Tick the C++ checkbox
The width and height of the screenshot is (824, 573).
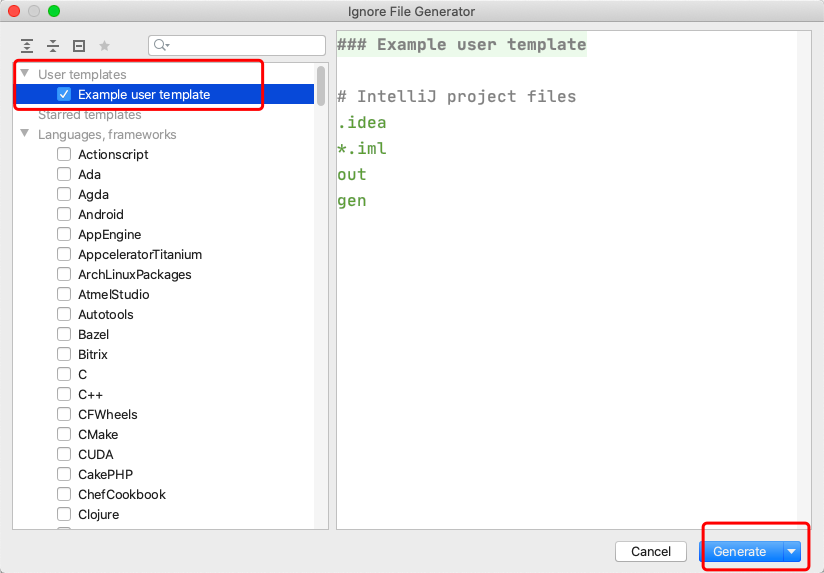point(64,394)
